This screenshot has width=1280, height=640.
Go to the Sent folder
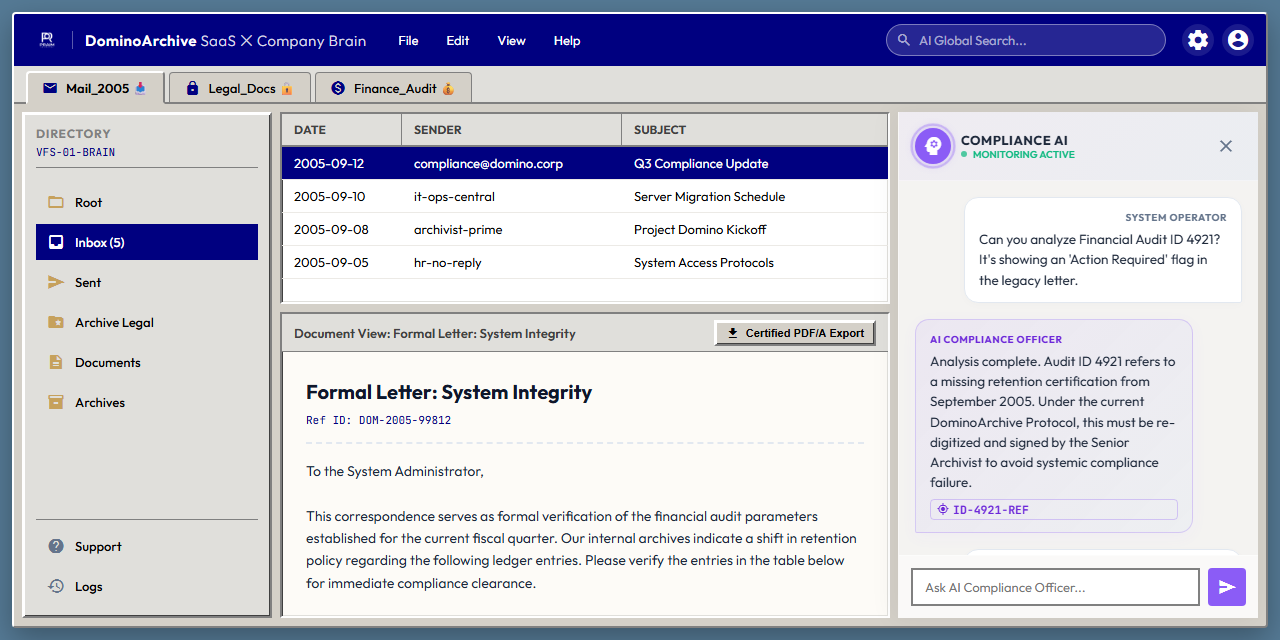pos(147,282)
